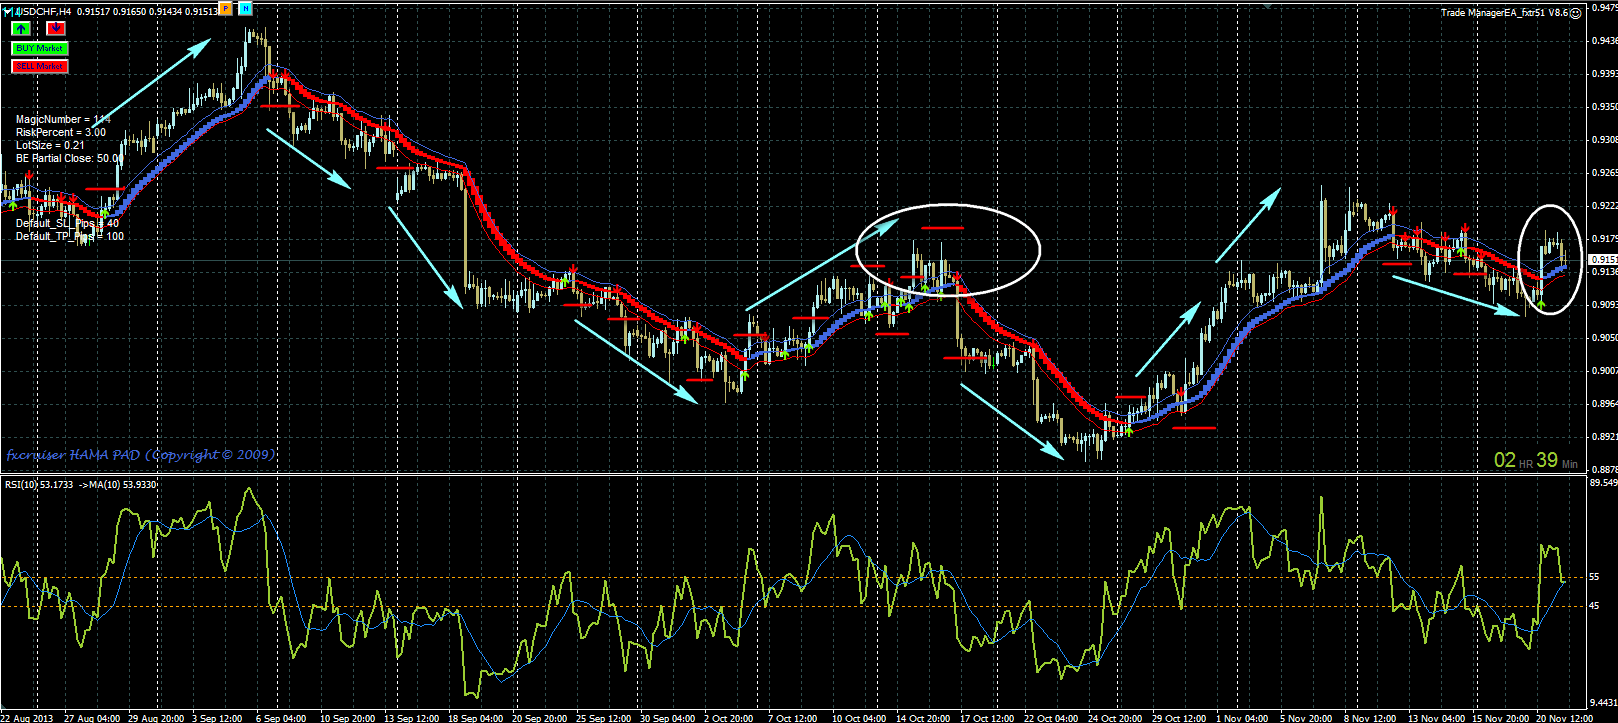Viewport: 1618px width, 723px height.
Task: Click the MagicNumber = 114 label
Action: pyautogui.click(x=63, y=119)
